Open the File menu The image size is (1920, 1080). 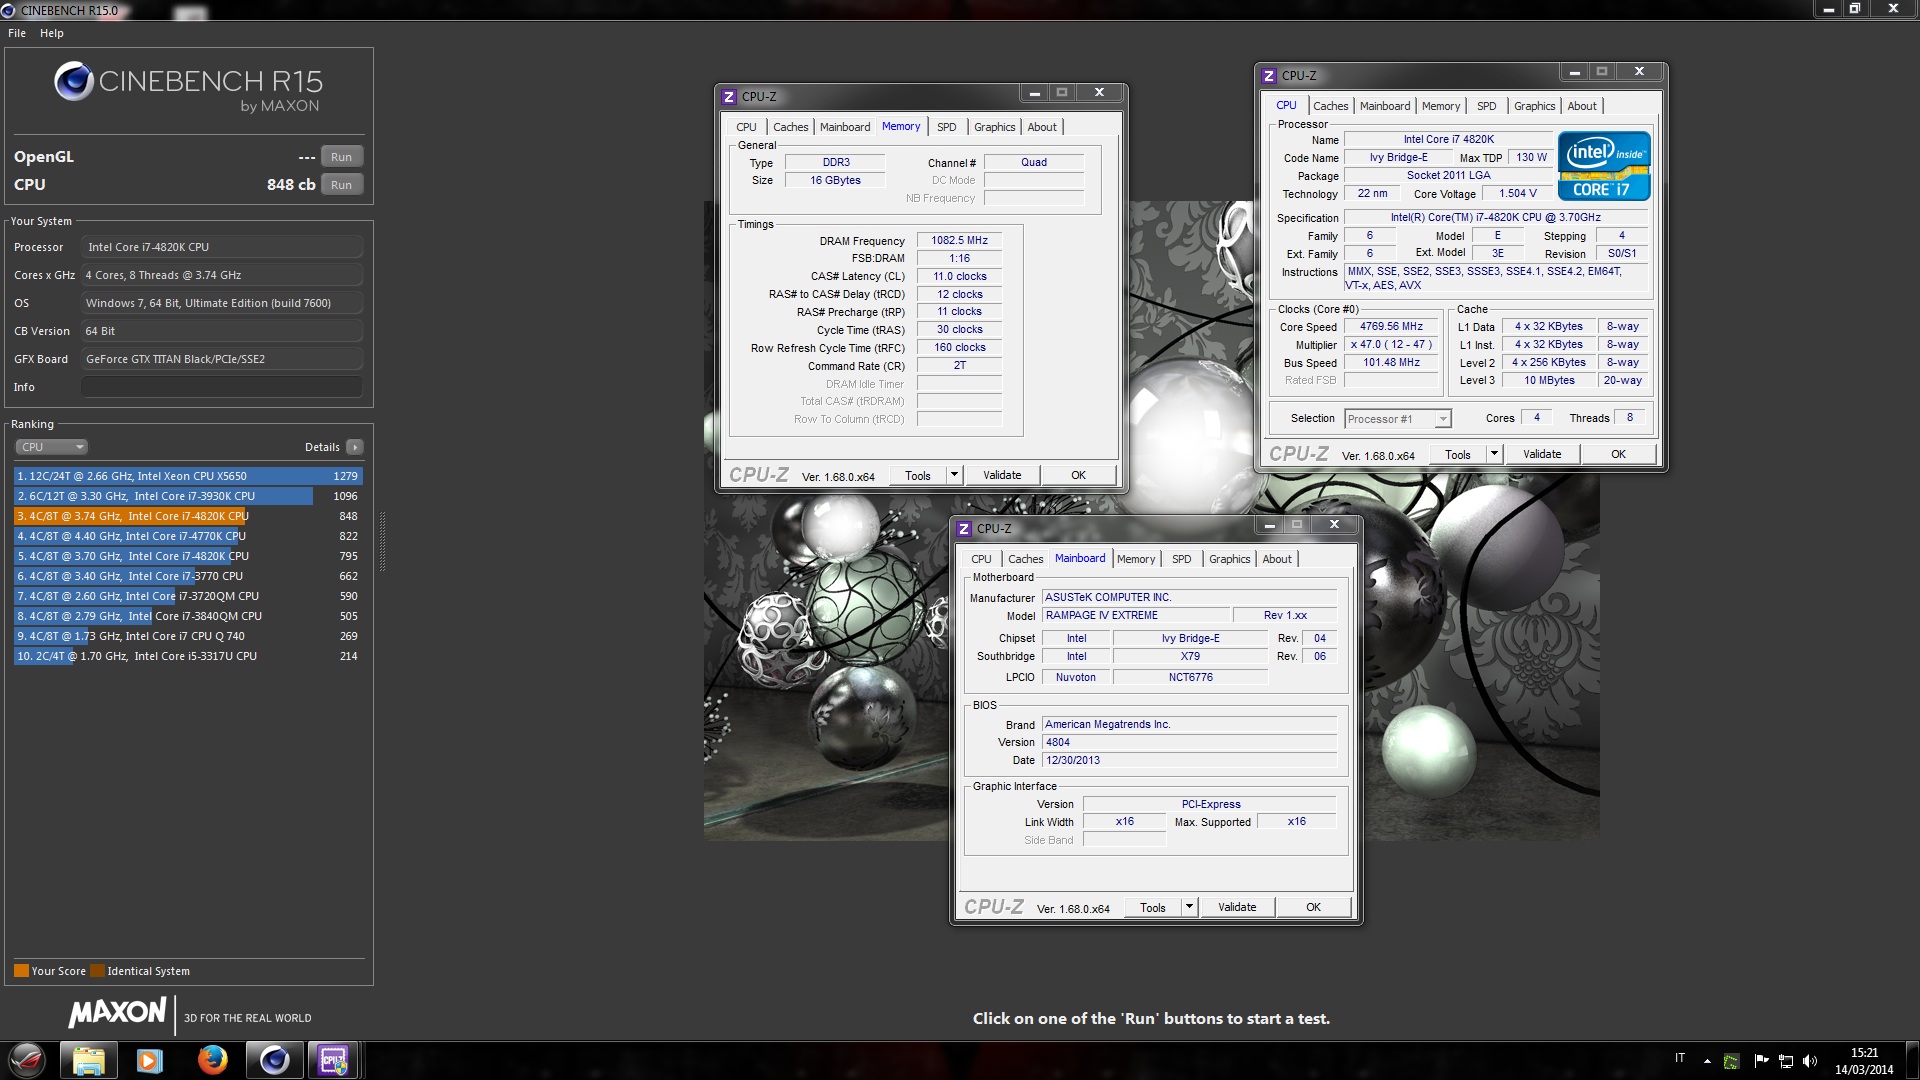click(x=17, y=33)
